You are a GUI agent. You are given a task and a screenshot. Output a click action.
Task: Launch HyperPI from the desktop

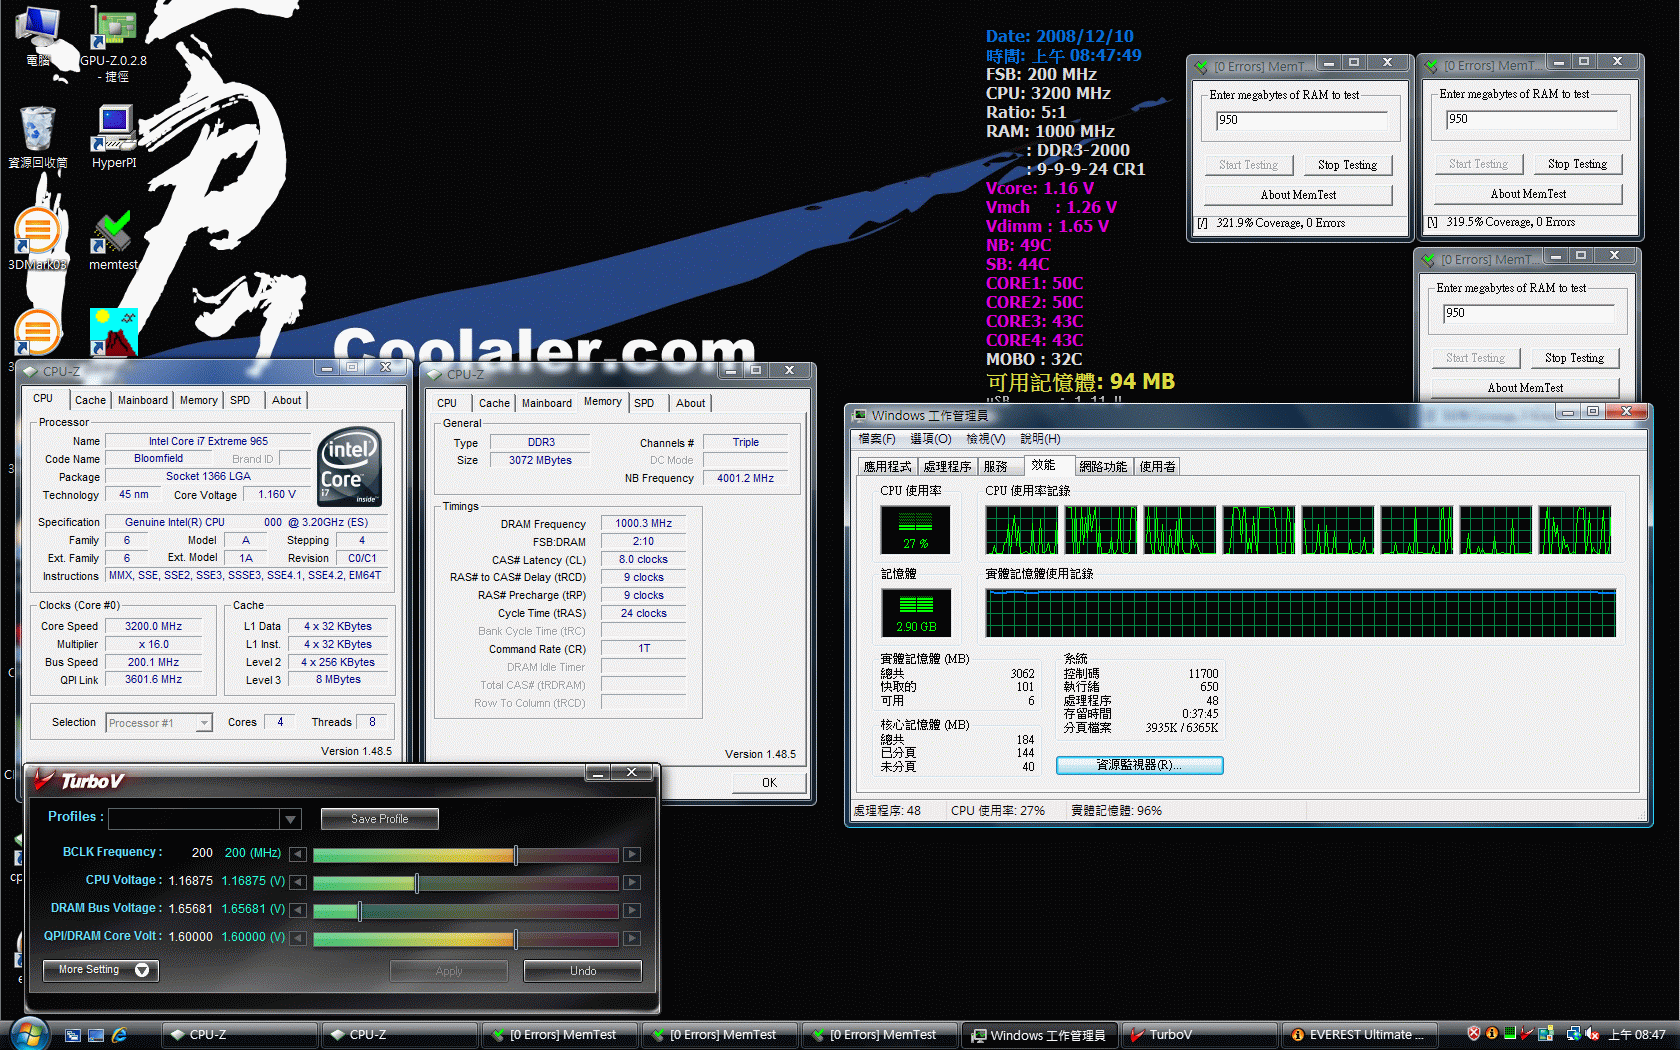click(113, 137)
